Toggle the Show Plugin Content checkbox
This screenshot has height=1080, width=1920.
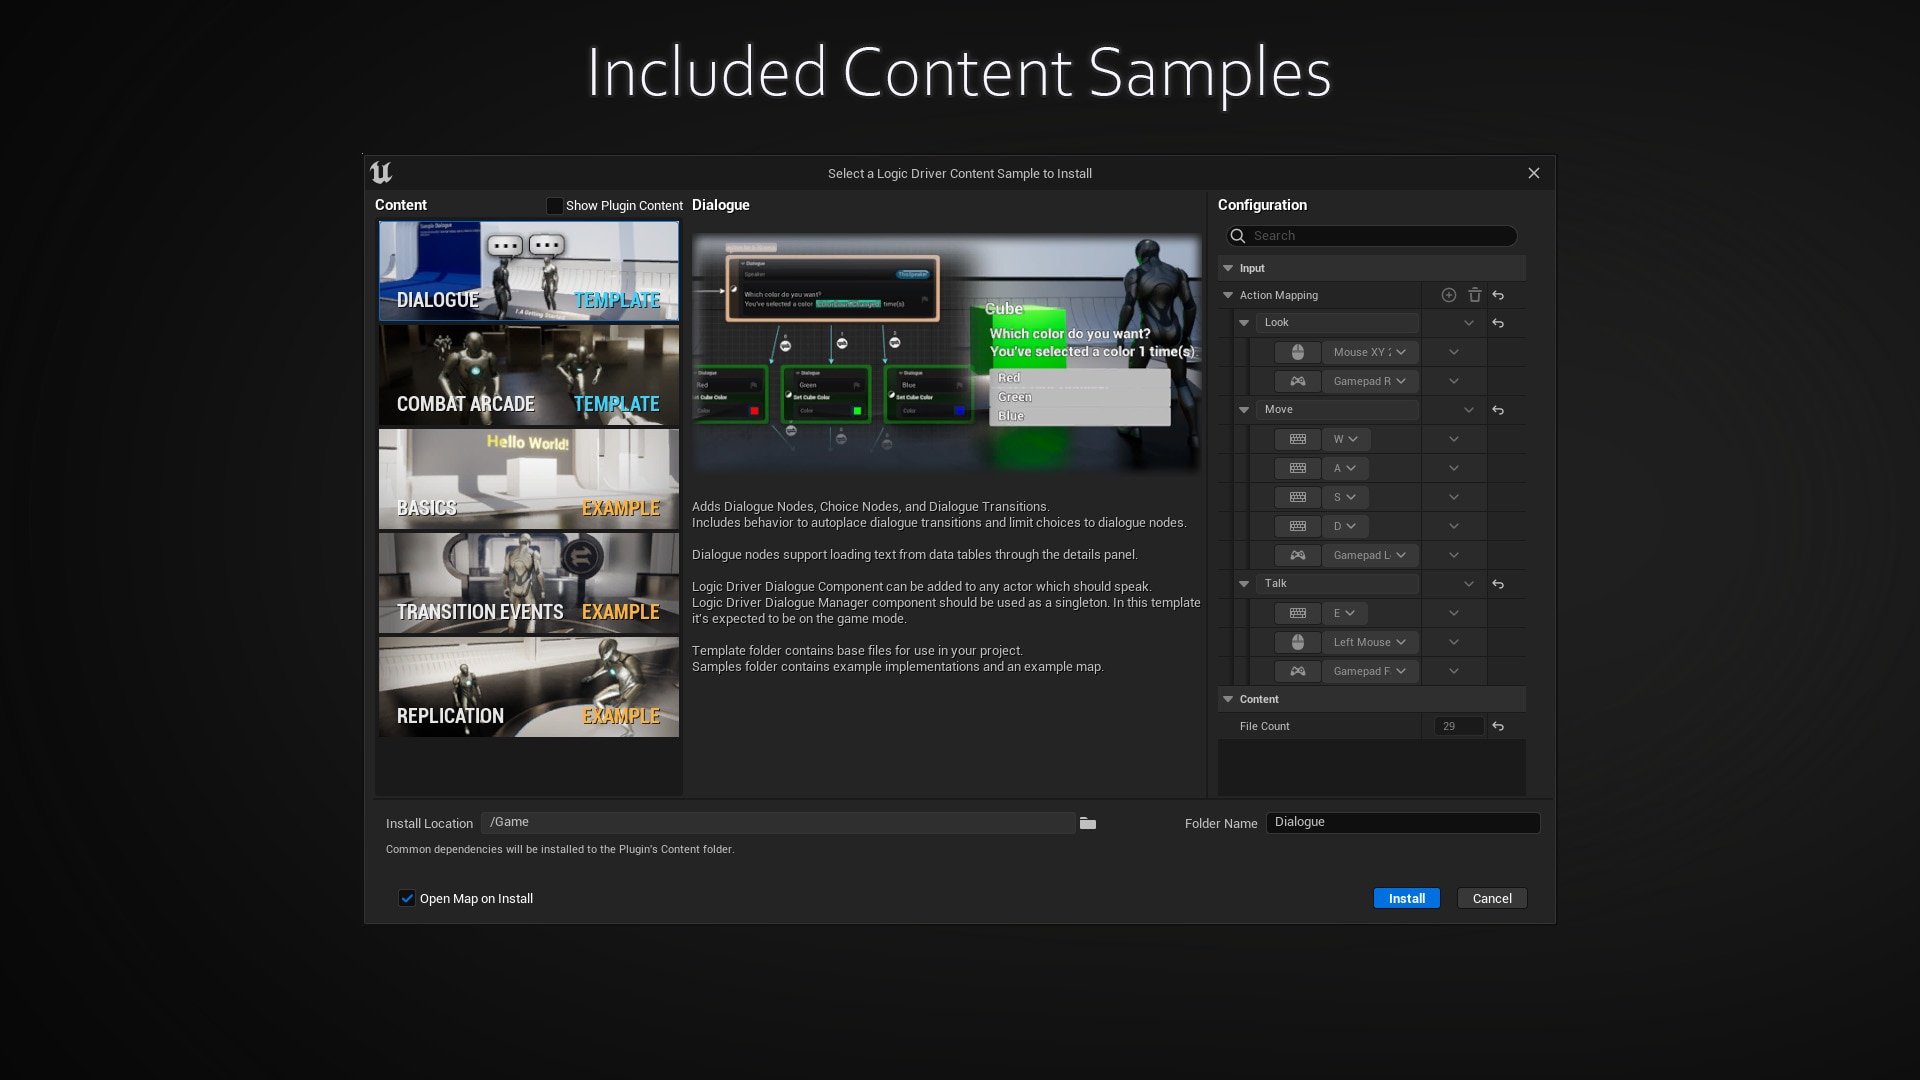(554, 204)
